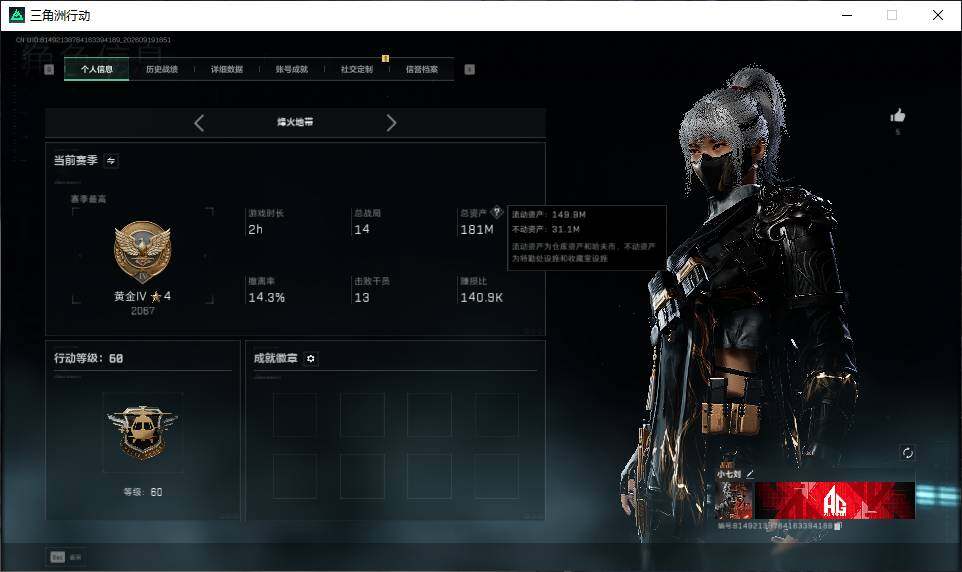
Task: Click the 等级: 60 label under badge
Action: [142, 492]
